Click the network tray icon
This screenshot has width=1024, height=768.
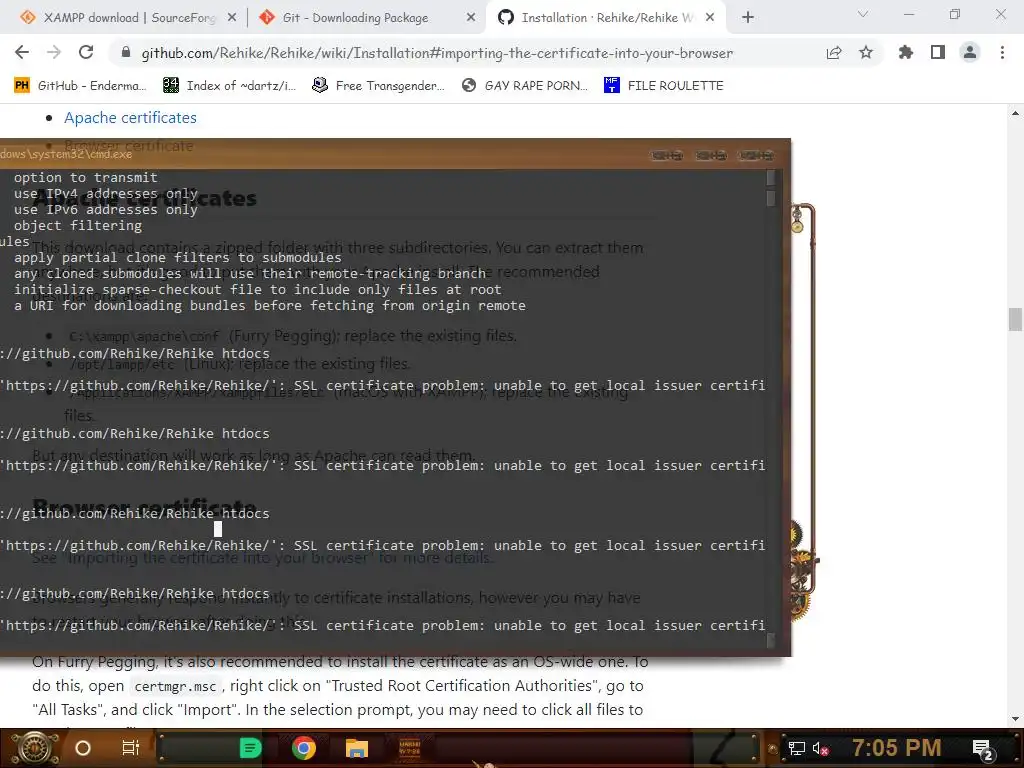coord(796,748)
